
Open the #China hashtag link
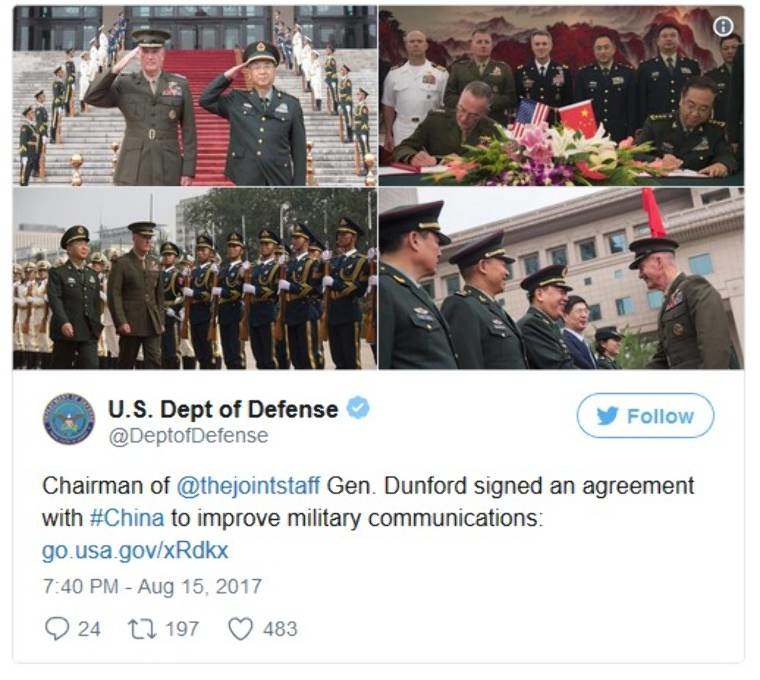click(127, 518)
